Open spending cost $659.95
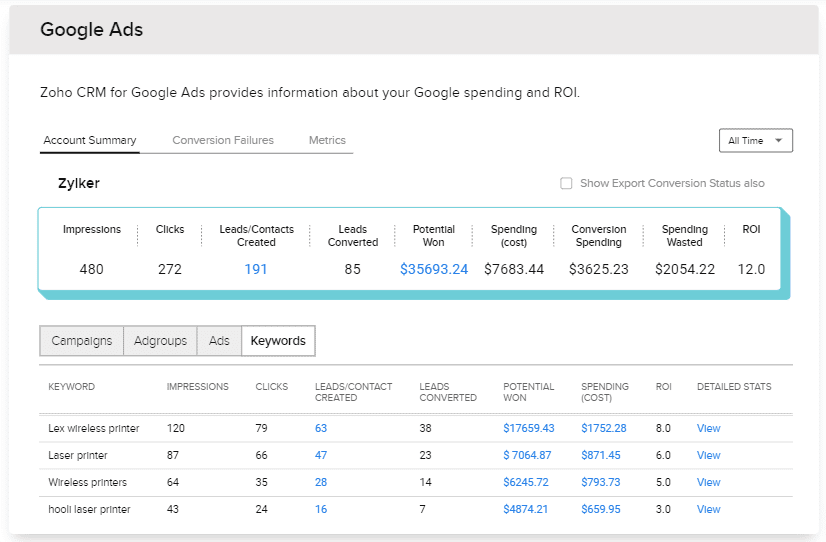This screenshot has width=826, height=542. [601, 509]
